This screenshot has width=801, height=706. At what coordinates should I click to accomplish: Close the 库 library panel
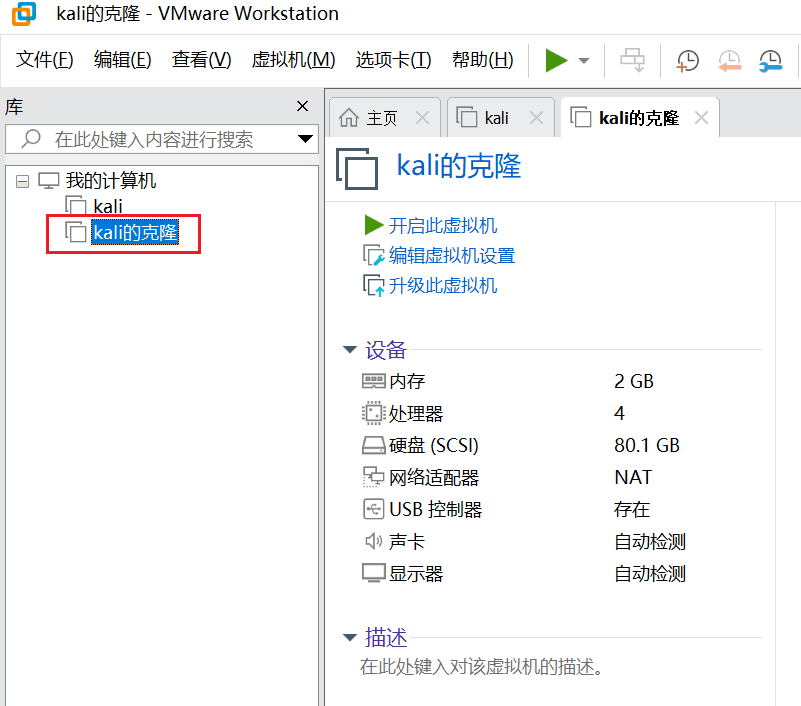pyautogui.click(x=302, y=106)
